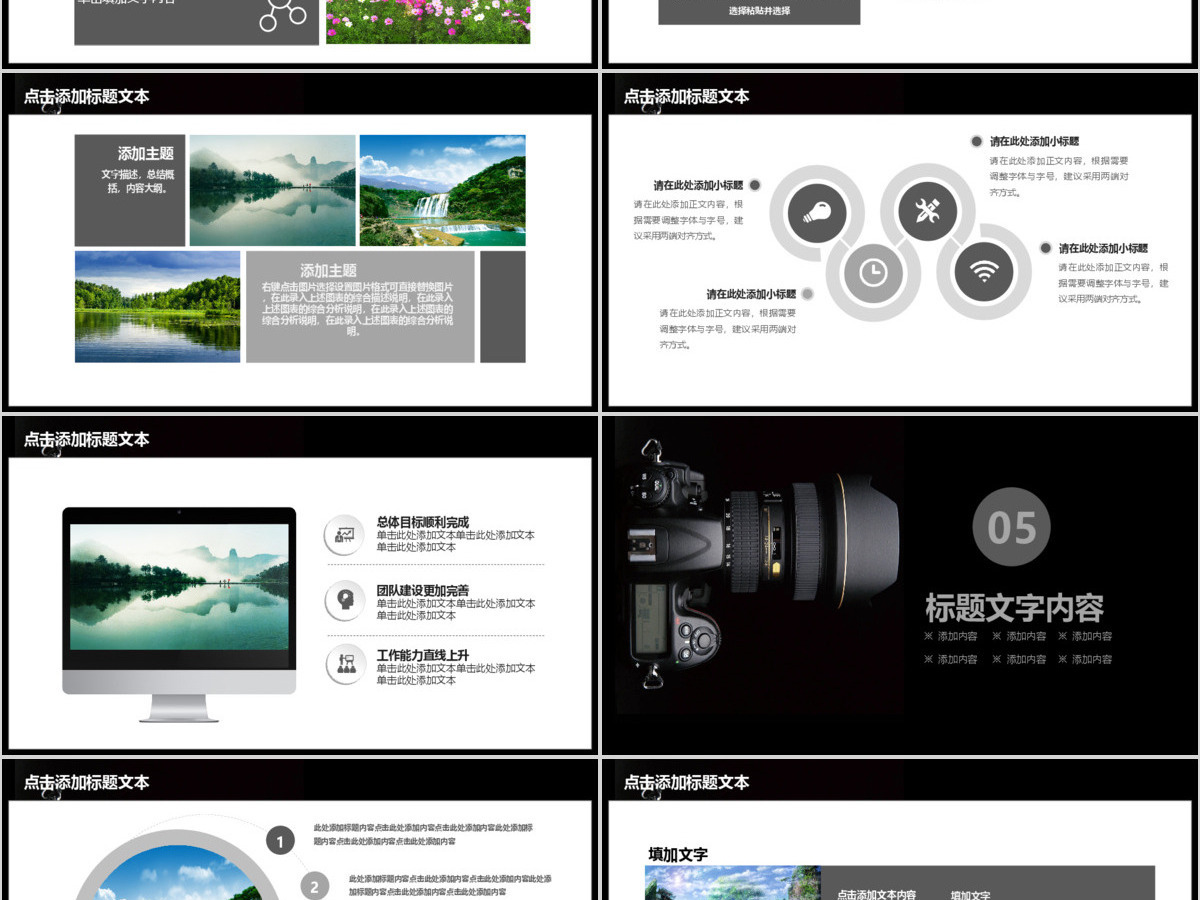
Task: Select the misty lake reflection photo in the grid
Action: 272,190
